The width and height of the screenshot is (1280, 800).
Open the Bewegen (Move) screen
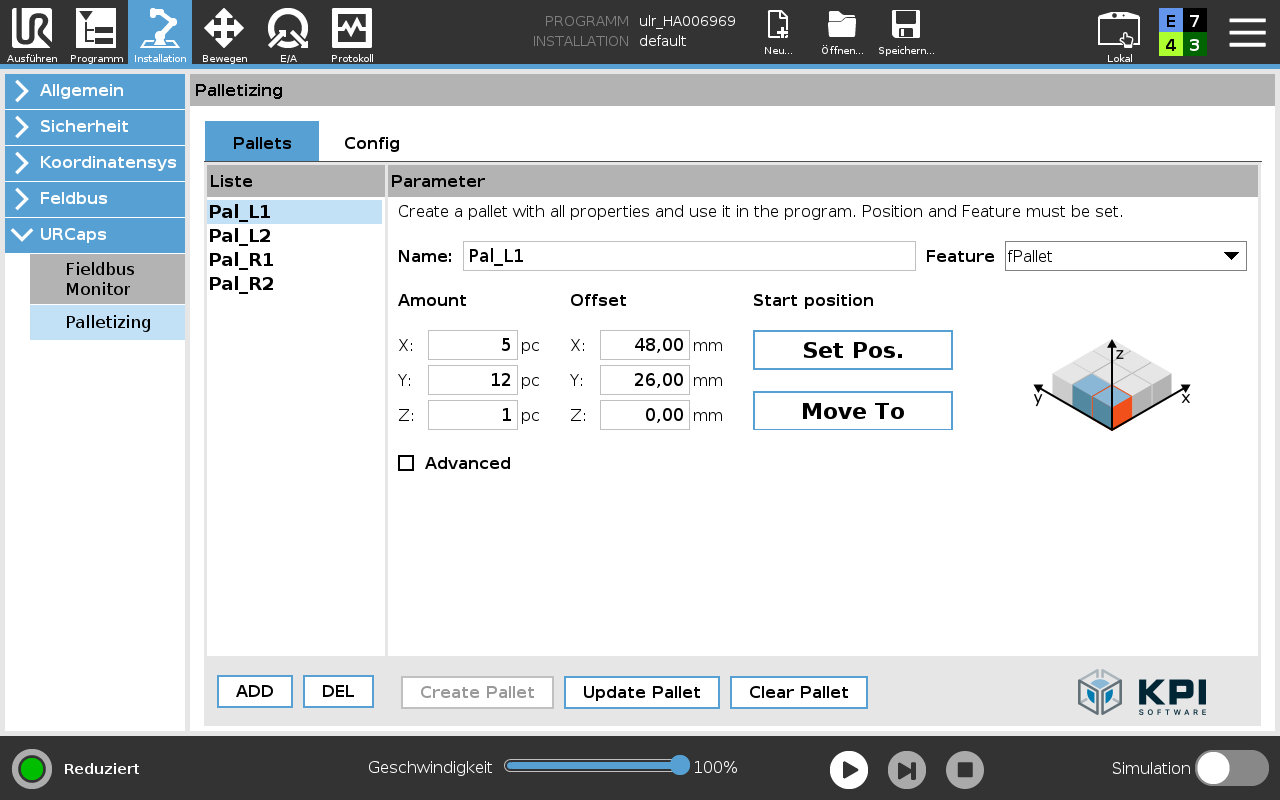point(224,33)
